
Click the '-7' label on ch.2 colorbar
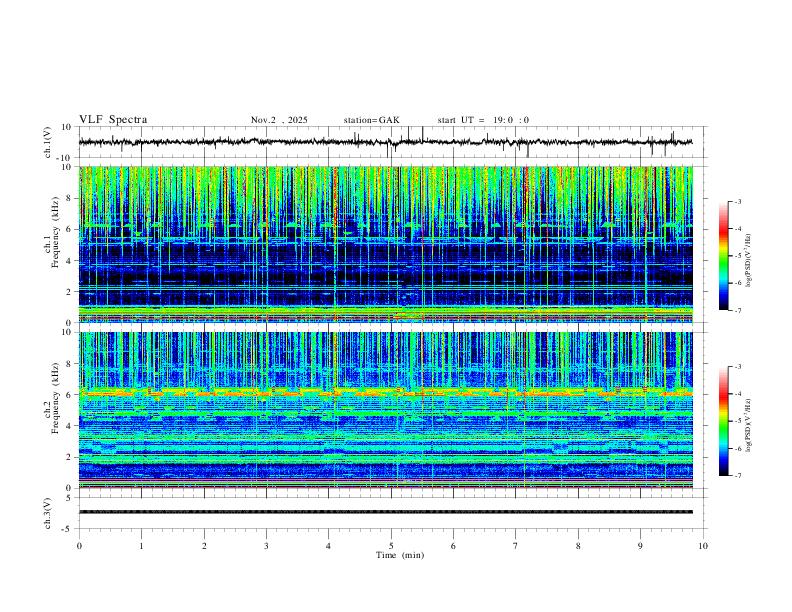(737, 475)
